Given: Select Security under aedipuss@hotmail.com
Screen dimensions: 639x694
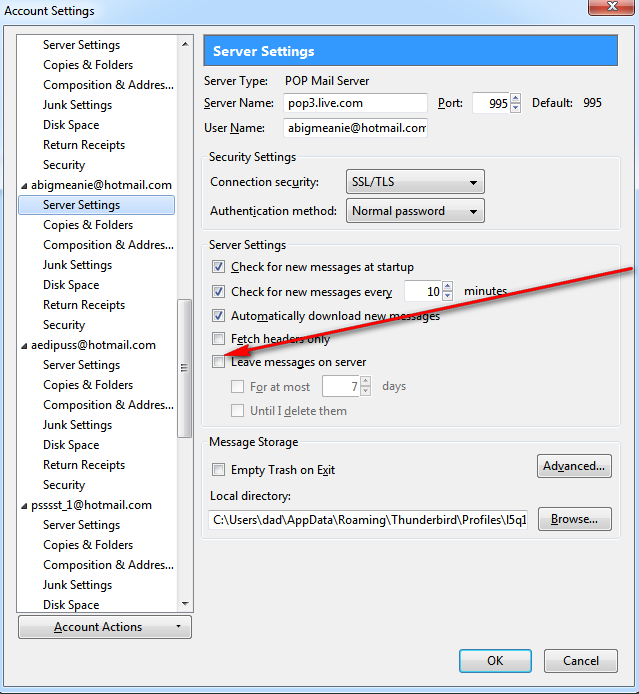Looking at the screenshot, I should pyautogui.click(x=64, y=485).
